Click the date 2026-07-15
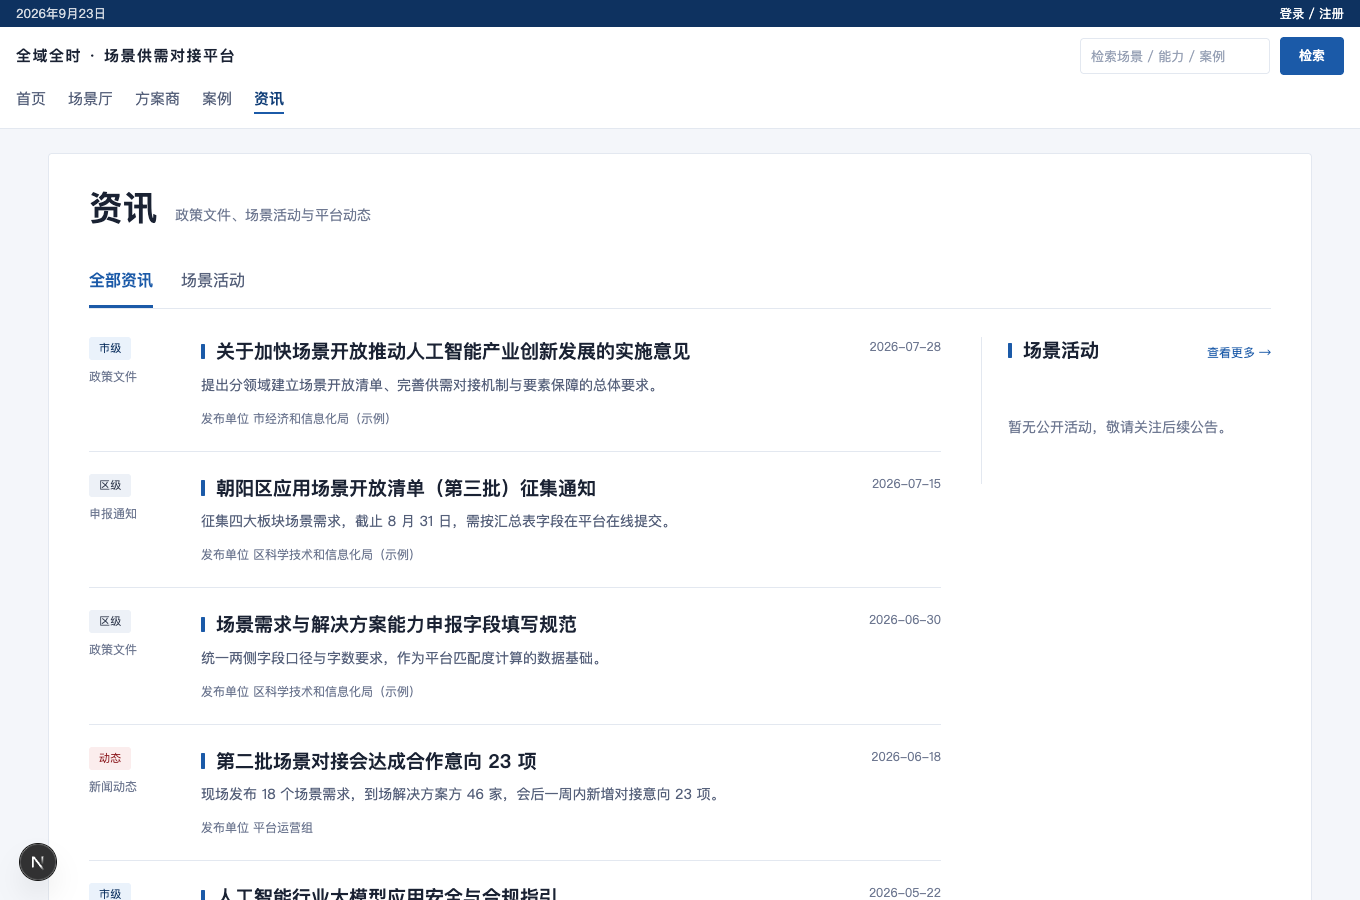The height and width of the screenshot is (900, 1360). pyautogui.click(x=906, y=484)
